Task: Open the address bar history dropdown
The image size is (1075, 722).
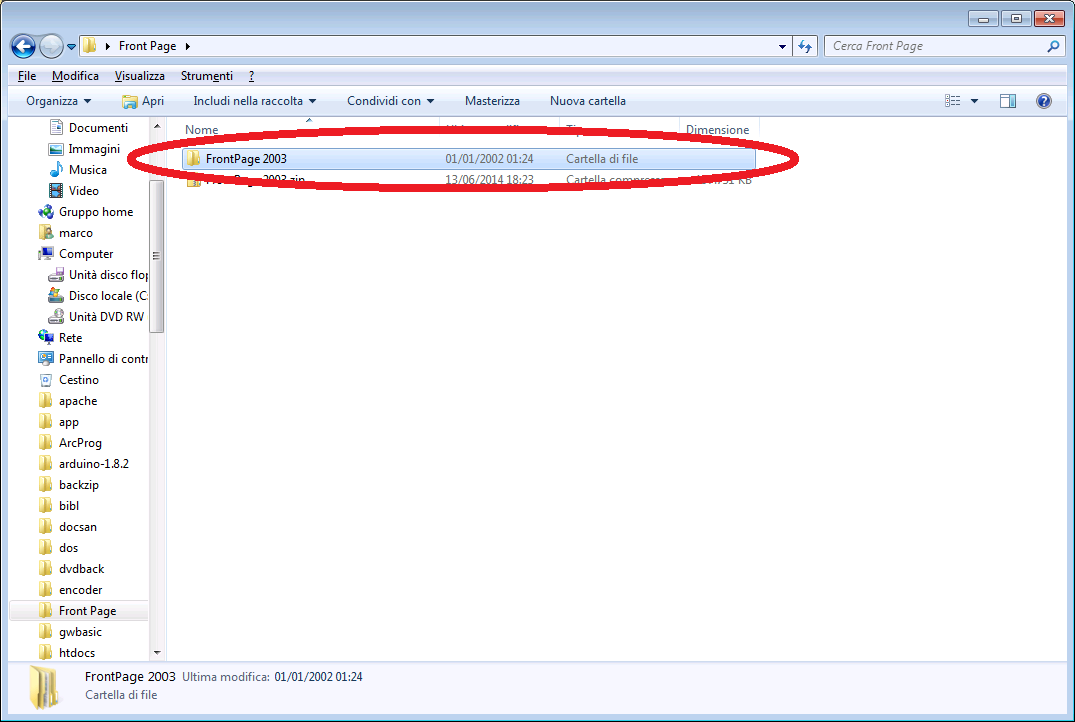Action: tap(782, 46)
